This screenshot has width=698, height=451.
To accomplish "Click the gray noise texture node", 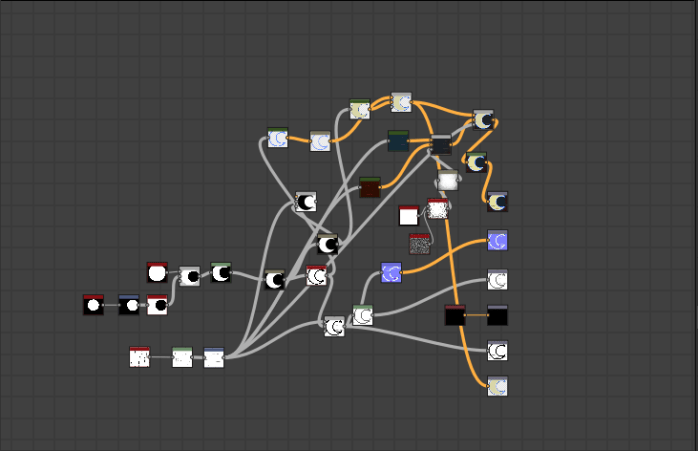I will (420, 243).
